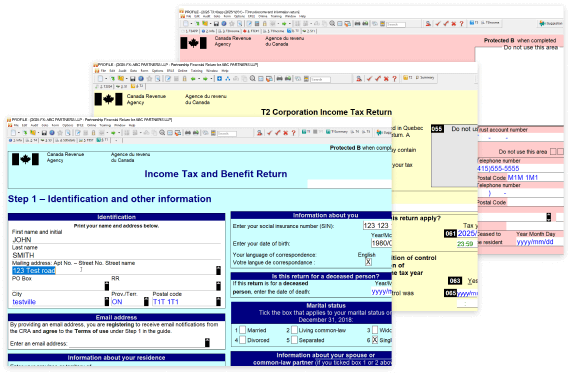Open the Window menu in front window
The width and height of the screenshot is (571, 375).
pos(120,125)
